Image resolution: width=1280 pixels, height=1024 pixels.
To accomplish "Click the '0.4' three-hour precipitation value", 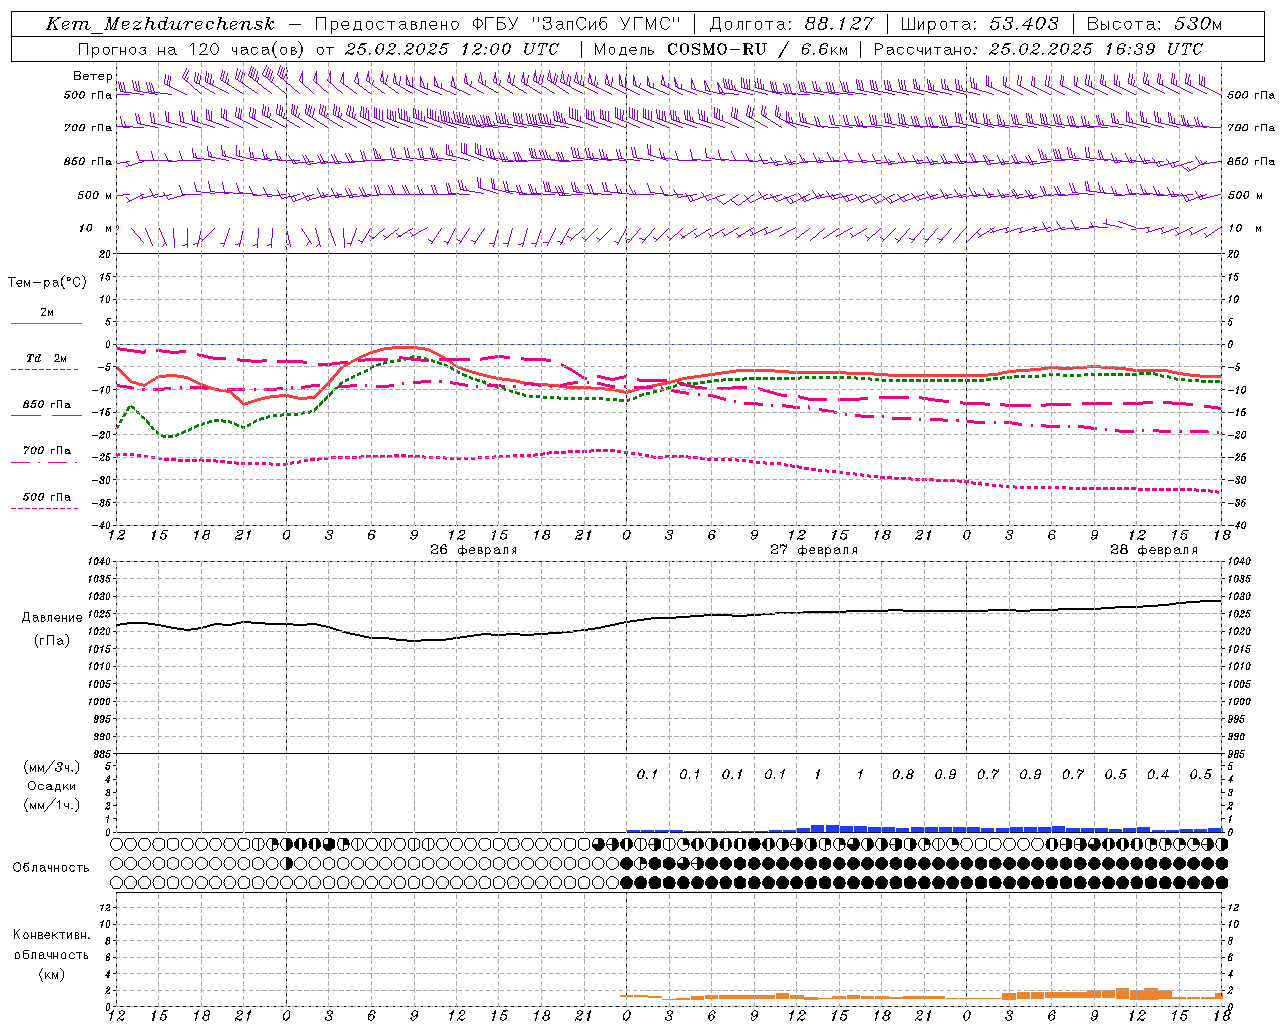I will [1158, 774].
